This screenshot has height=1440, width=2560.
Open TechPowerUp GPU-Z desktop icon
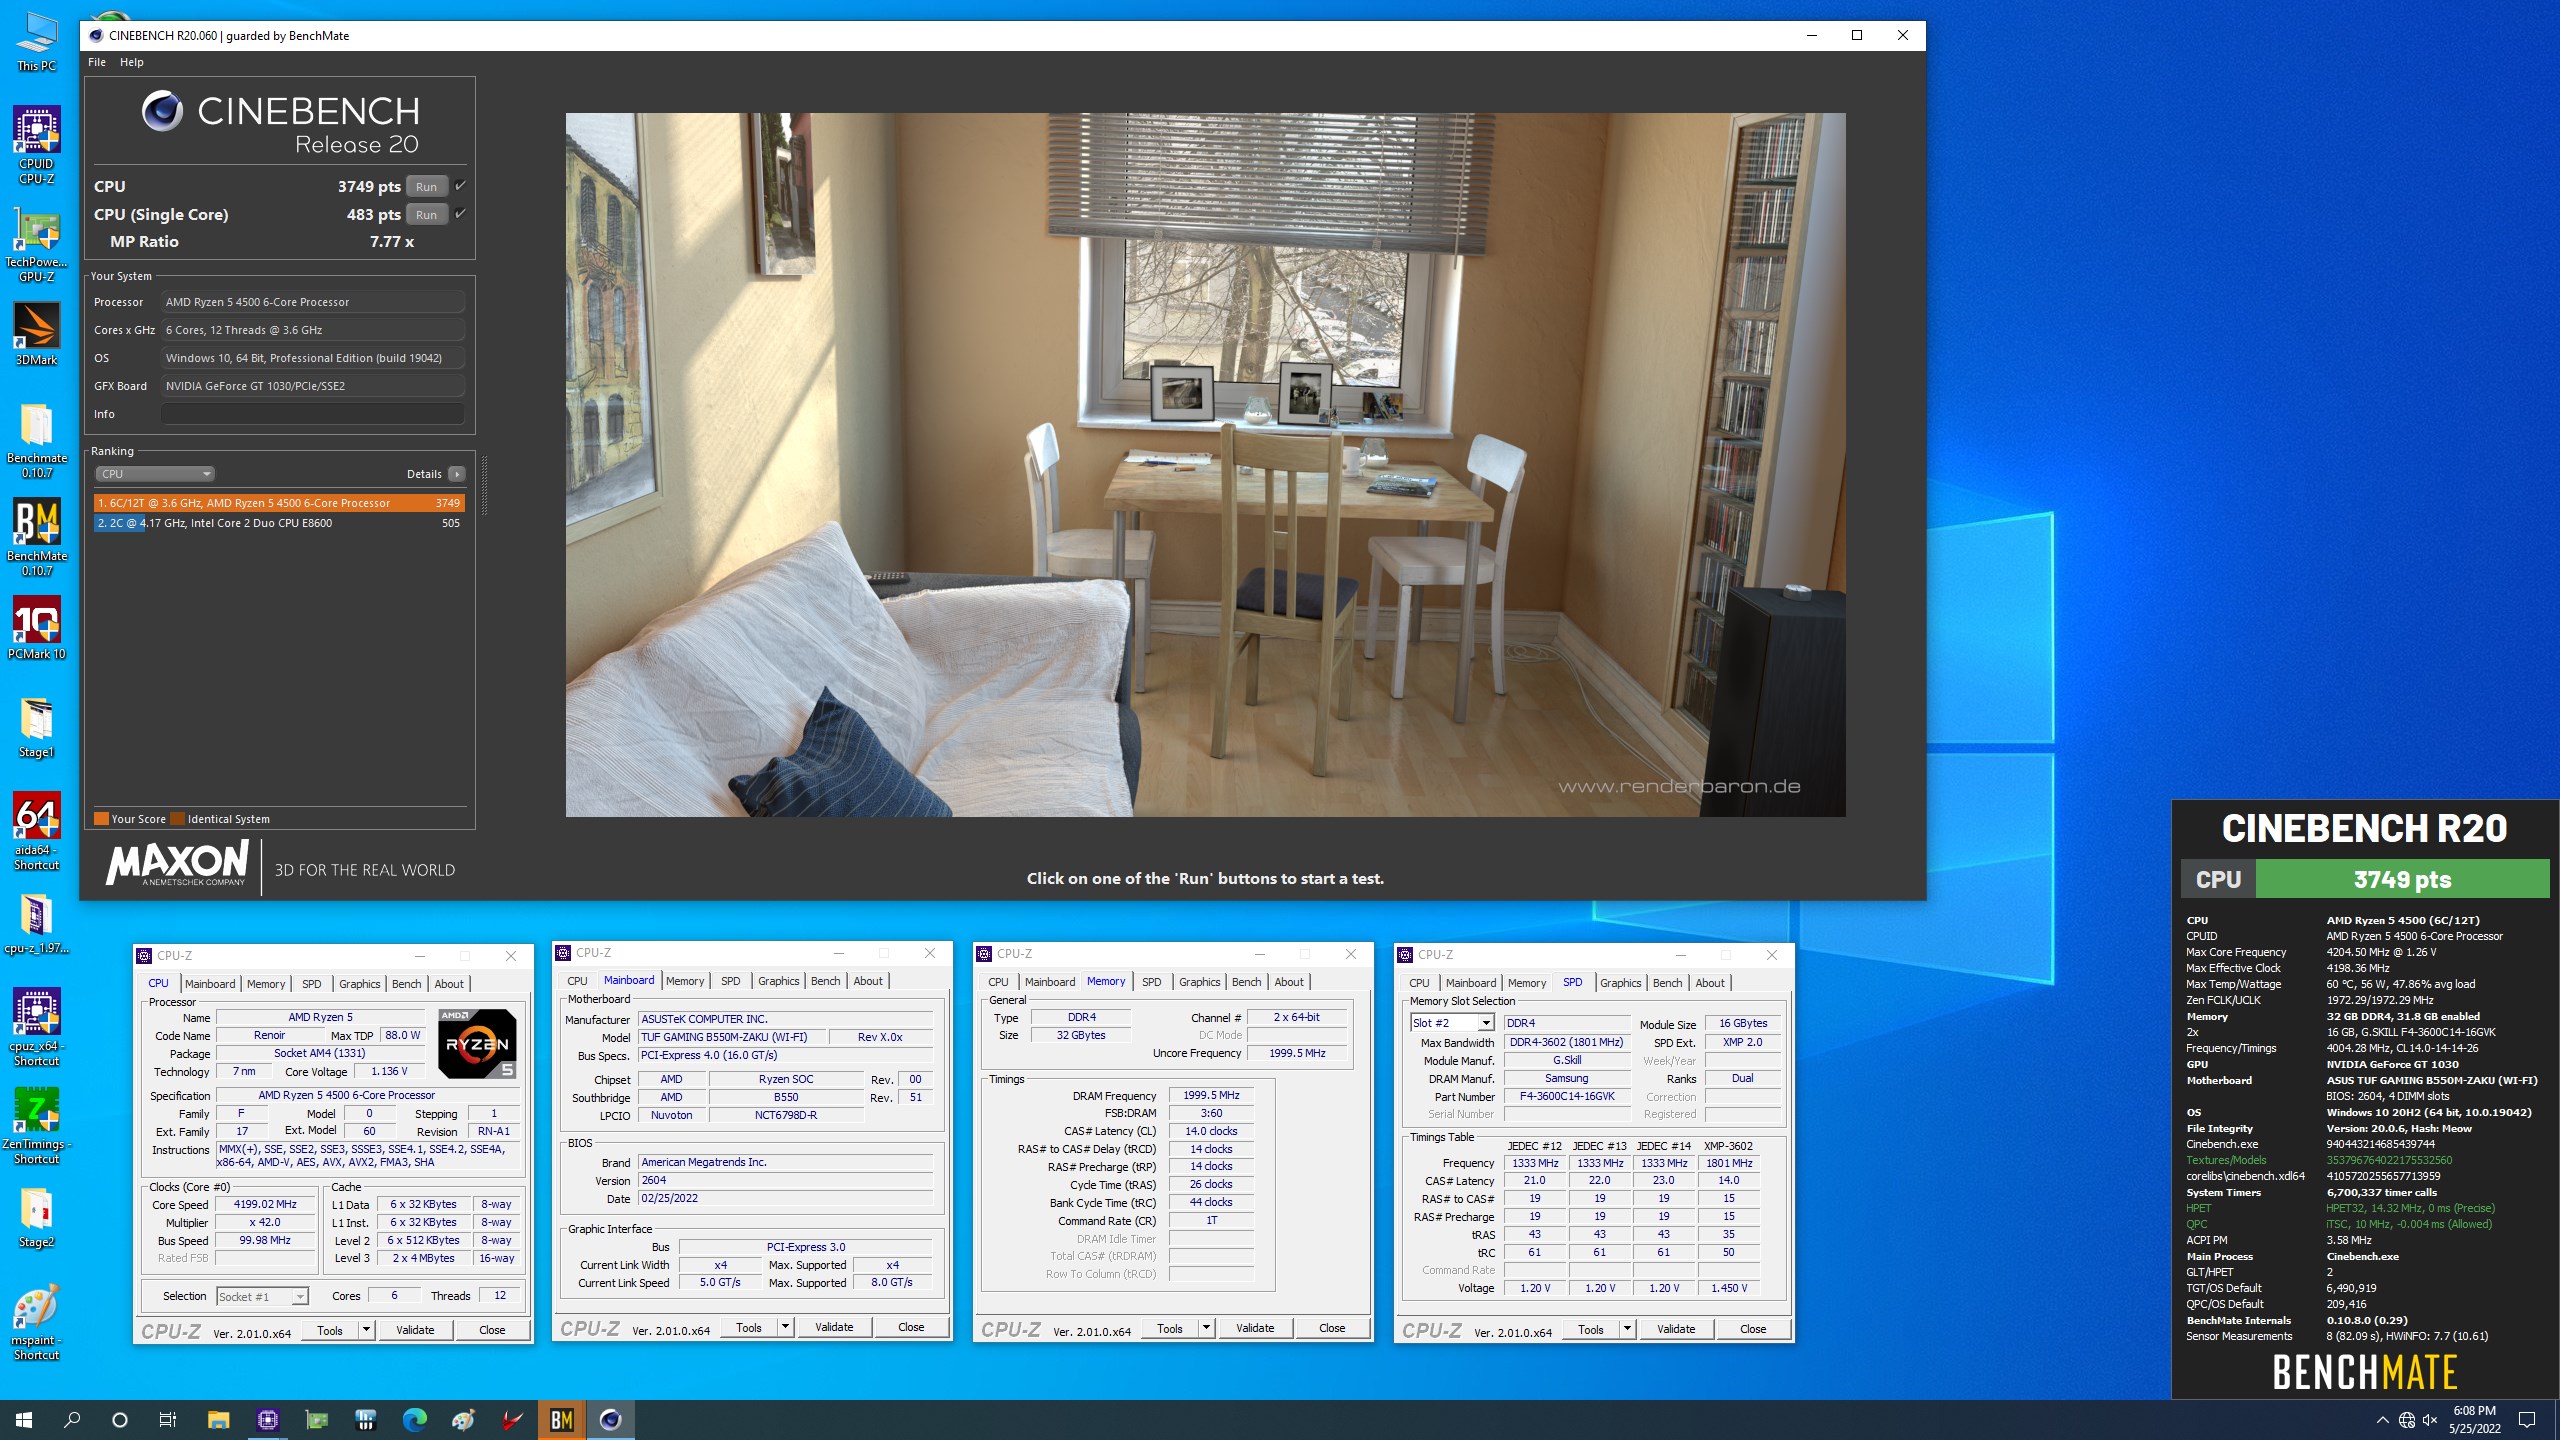tap(36, 245)
